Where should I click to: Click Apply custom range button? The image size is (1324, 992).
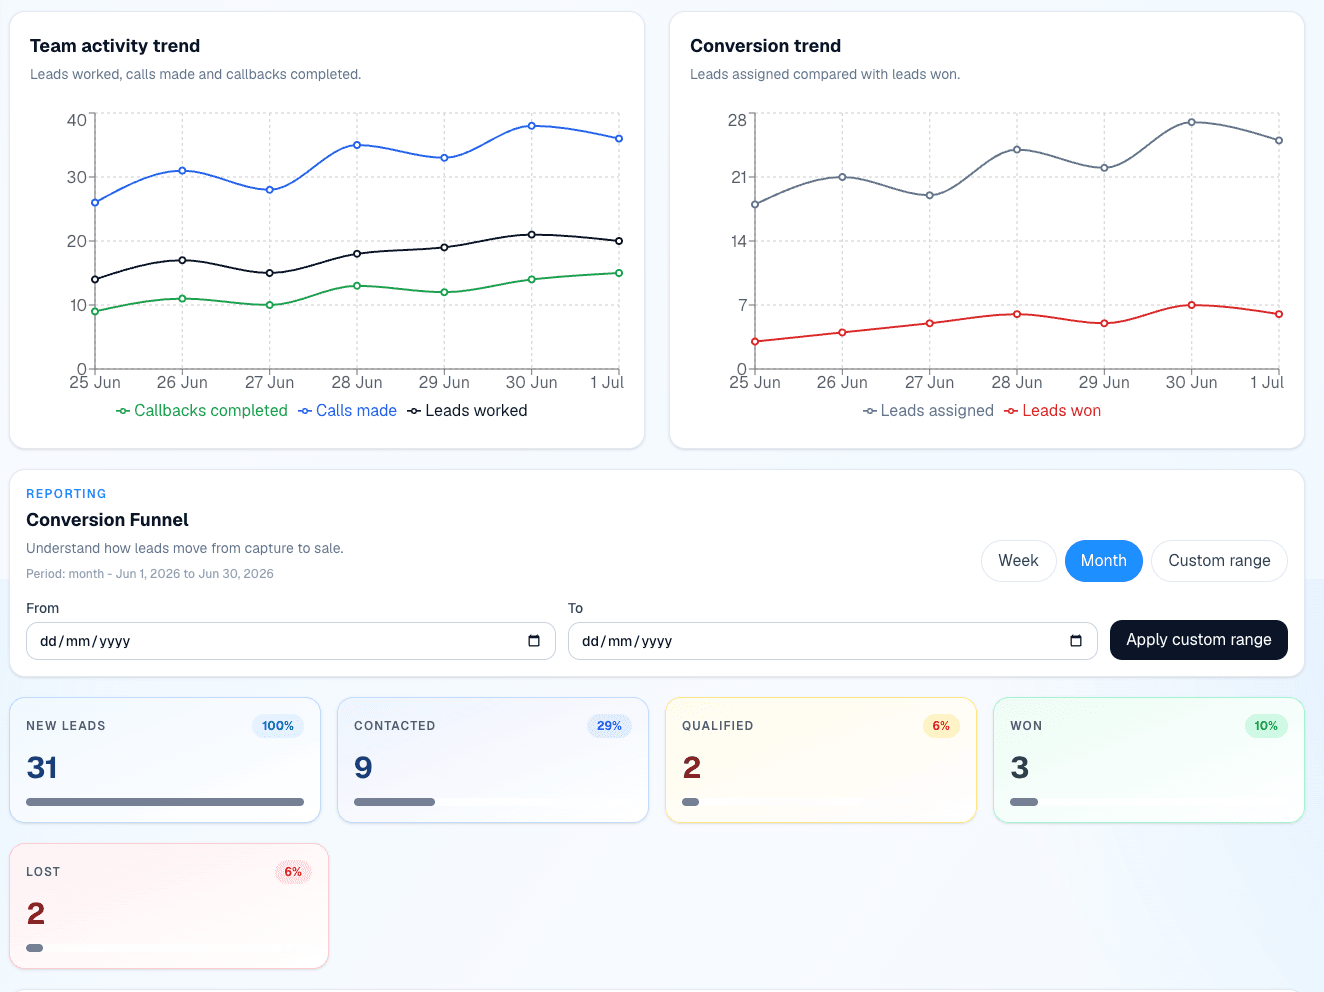(x=1199, y=640)
